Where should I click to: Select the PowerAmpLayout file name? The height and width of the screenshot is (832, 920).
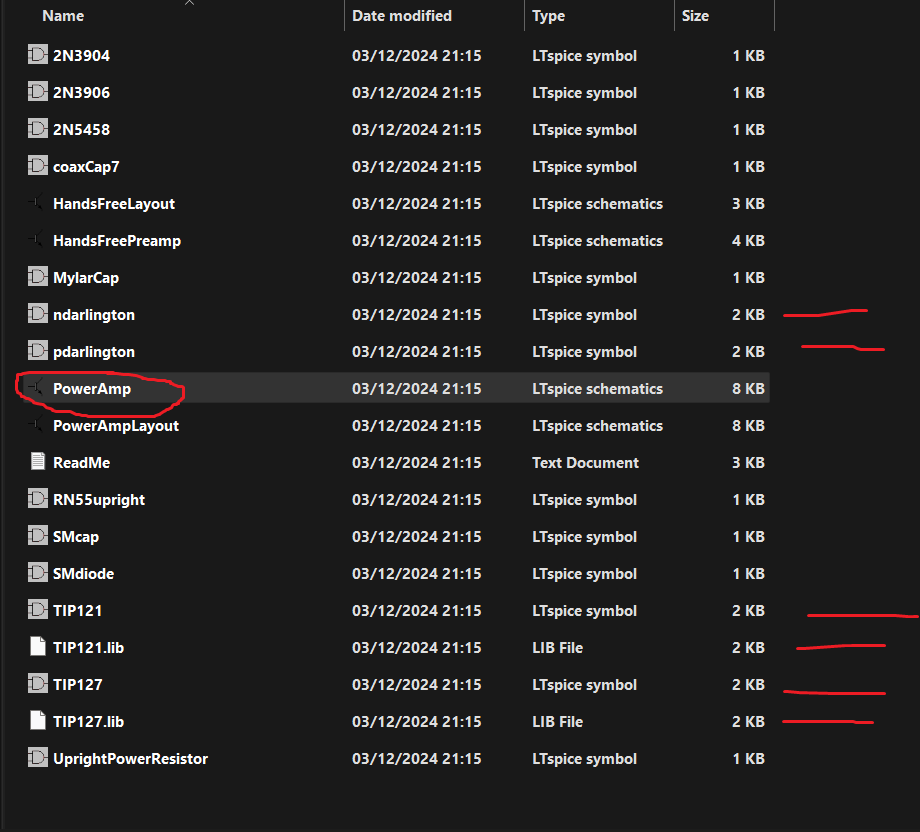116,425
